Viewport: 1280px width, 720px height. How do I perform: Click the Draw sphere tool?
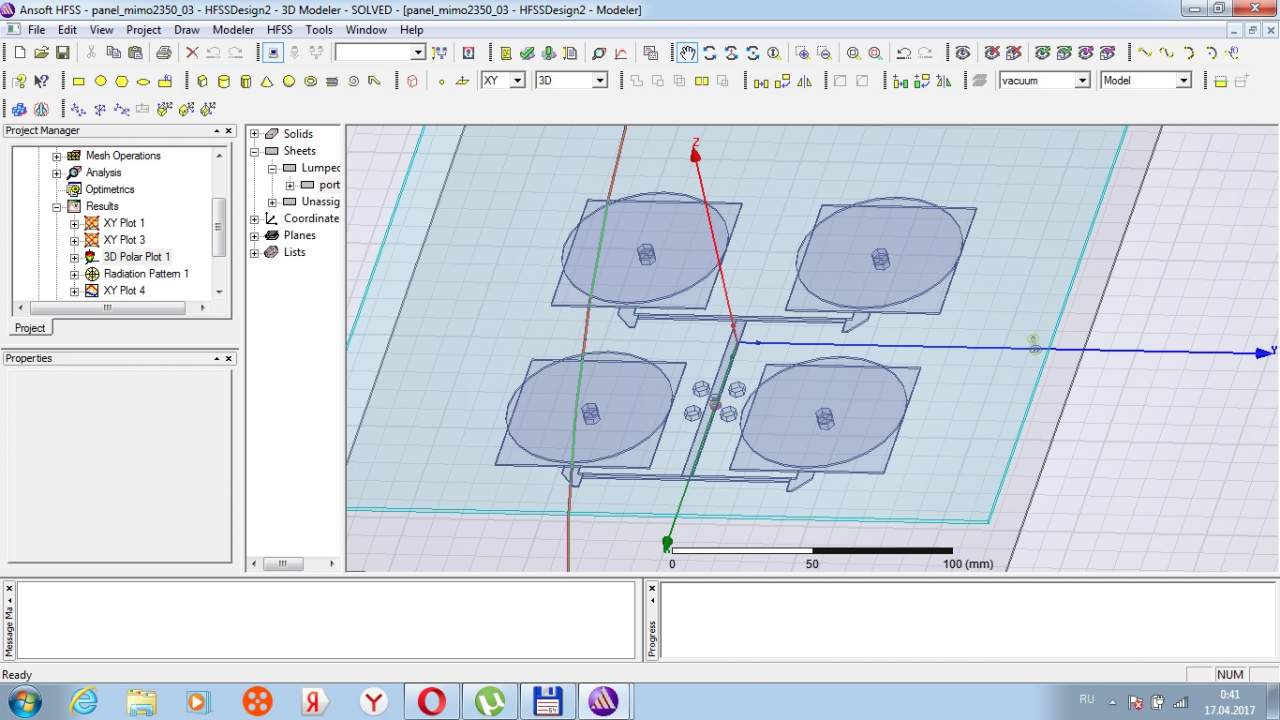(289, 81)
